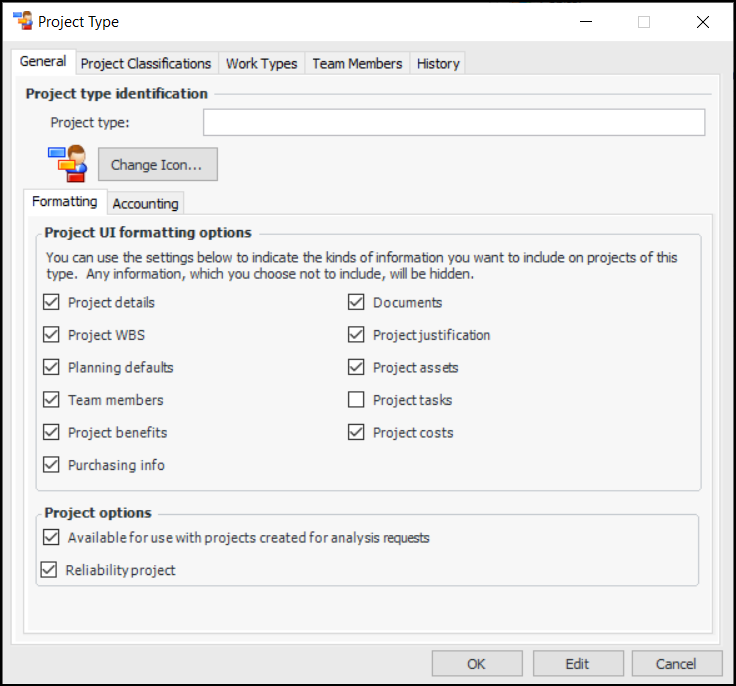Click the Project Type title bar icon
The image size is (736, 686).
pyautogui.click(x=22, y=21)
